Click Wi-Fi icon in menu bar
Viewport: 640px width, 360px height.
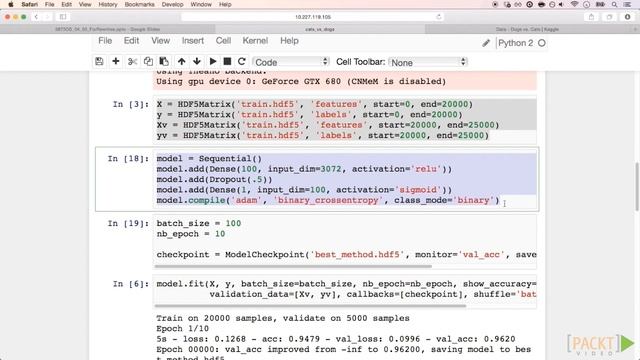575,4
